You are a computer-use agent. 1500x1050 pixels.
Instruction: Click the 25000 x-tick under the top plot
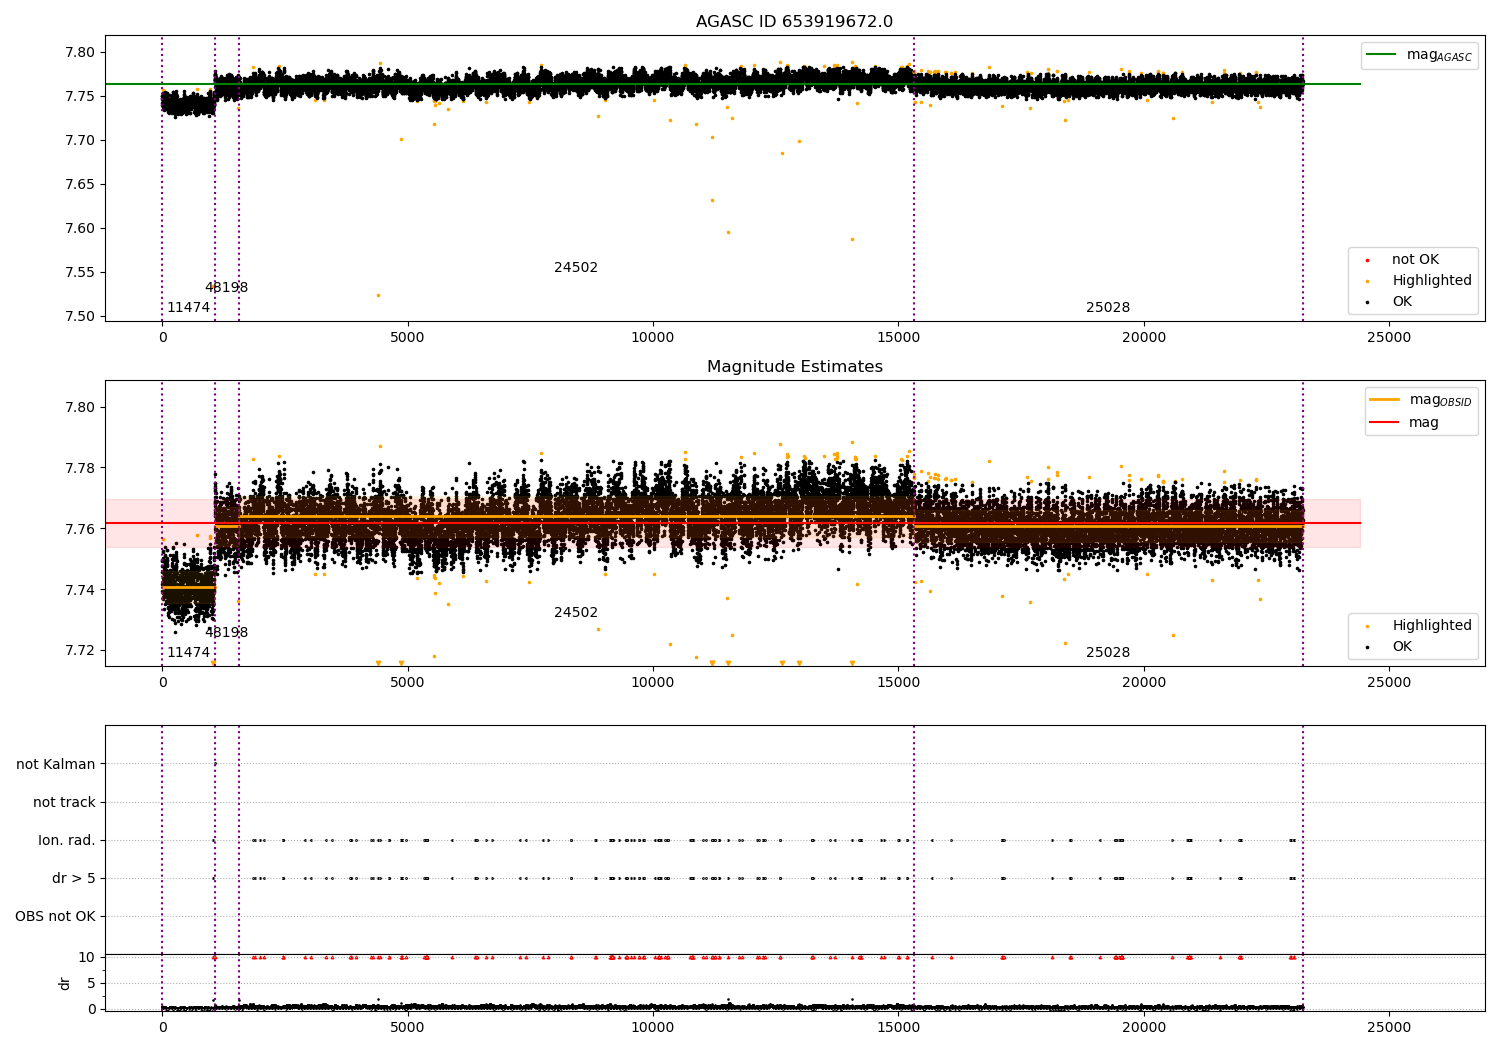pos(1389,338)
